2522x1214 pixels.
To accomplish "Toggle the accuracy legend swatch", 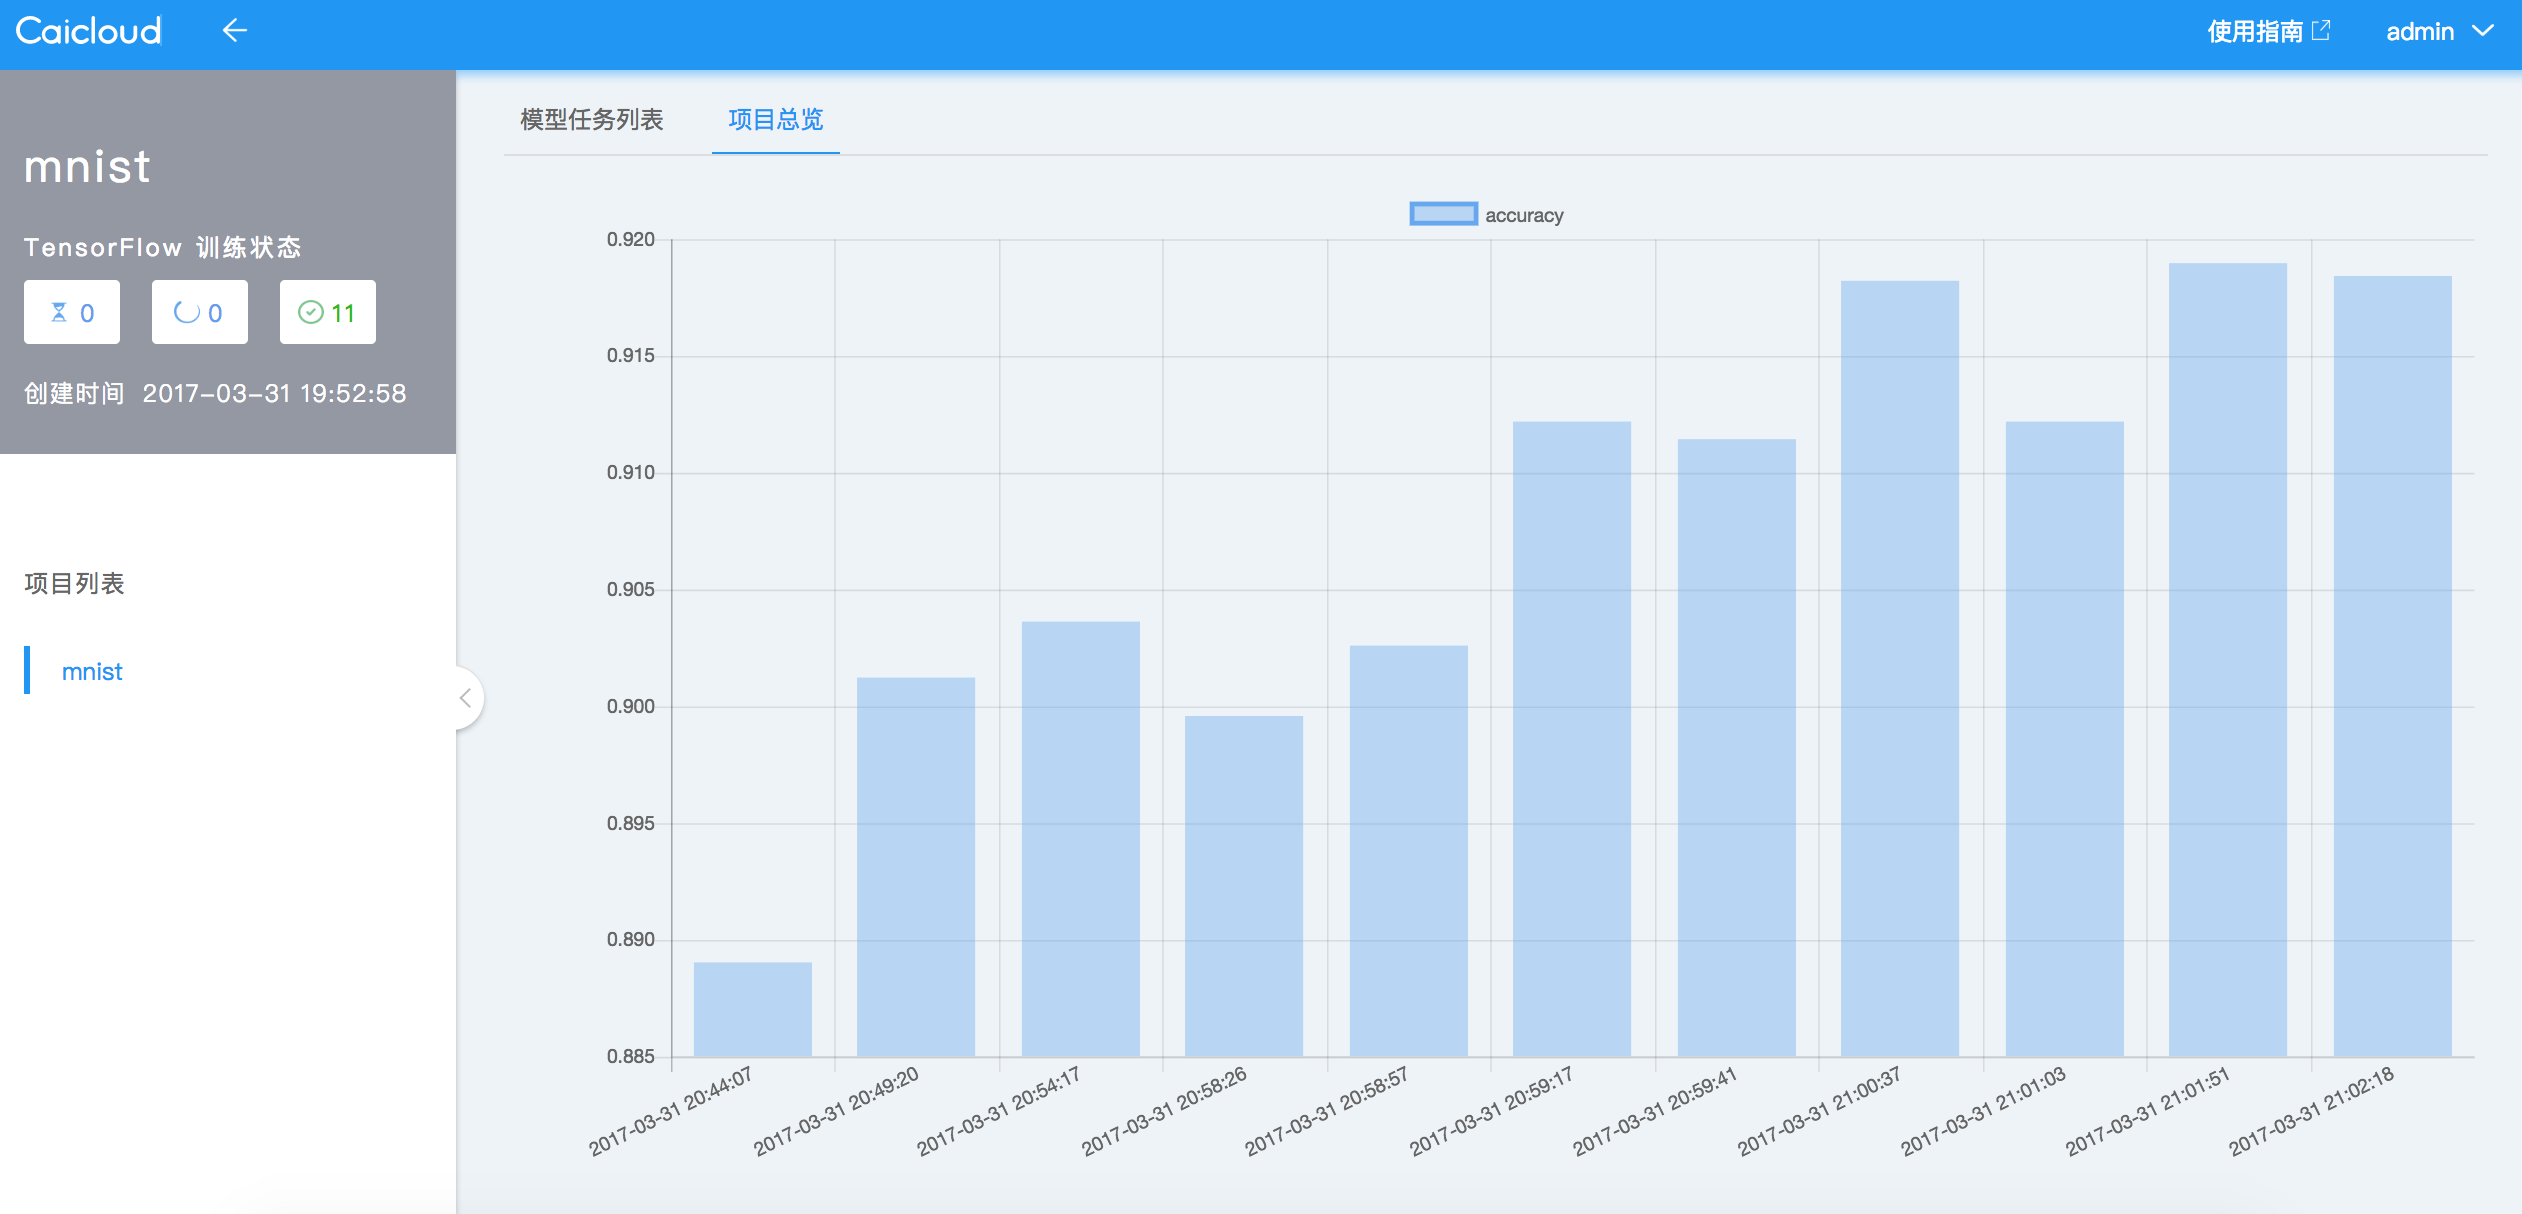I will [x=1443, y=214].
